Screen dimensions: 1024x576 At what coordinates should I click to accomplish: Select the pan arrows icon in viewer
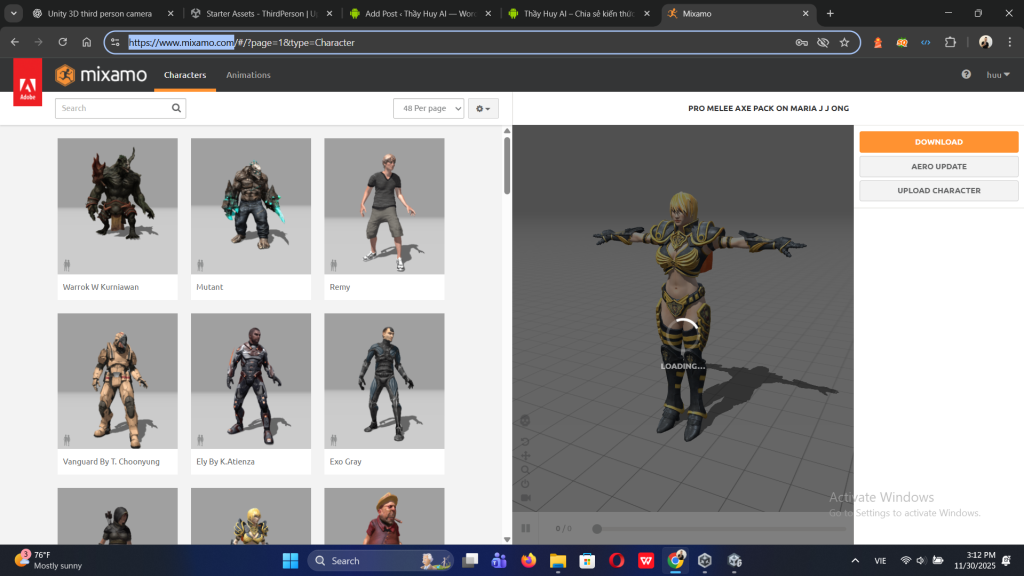526,456
